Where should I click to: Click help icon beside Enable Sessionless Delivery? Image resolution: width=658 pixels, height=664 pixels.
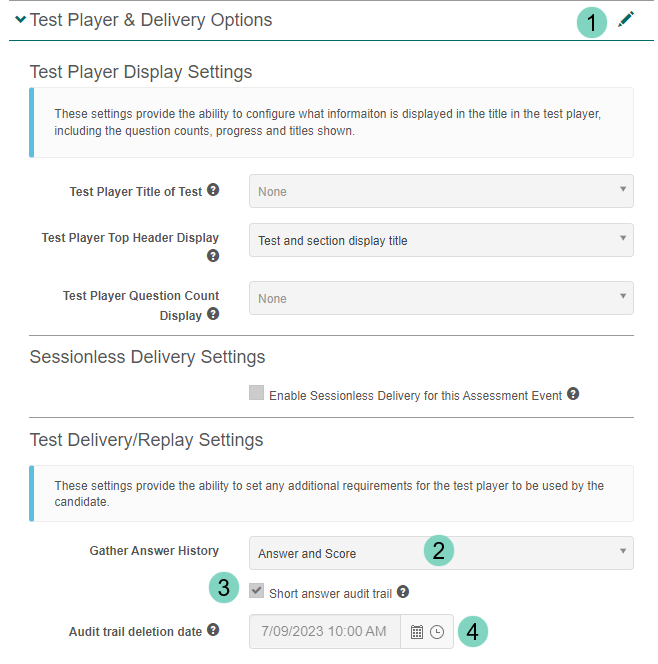click(573, 394)
